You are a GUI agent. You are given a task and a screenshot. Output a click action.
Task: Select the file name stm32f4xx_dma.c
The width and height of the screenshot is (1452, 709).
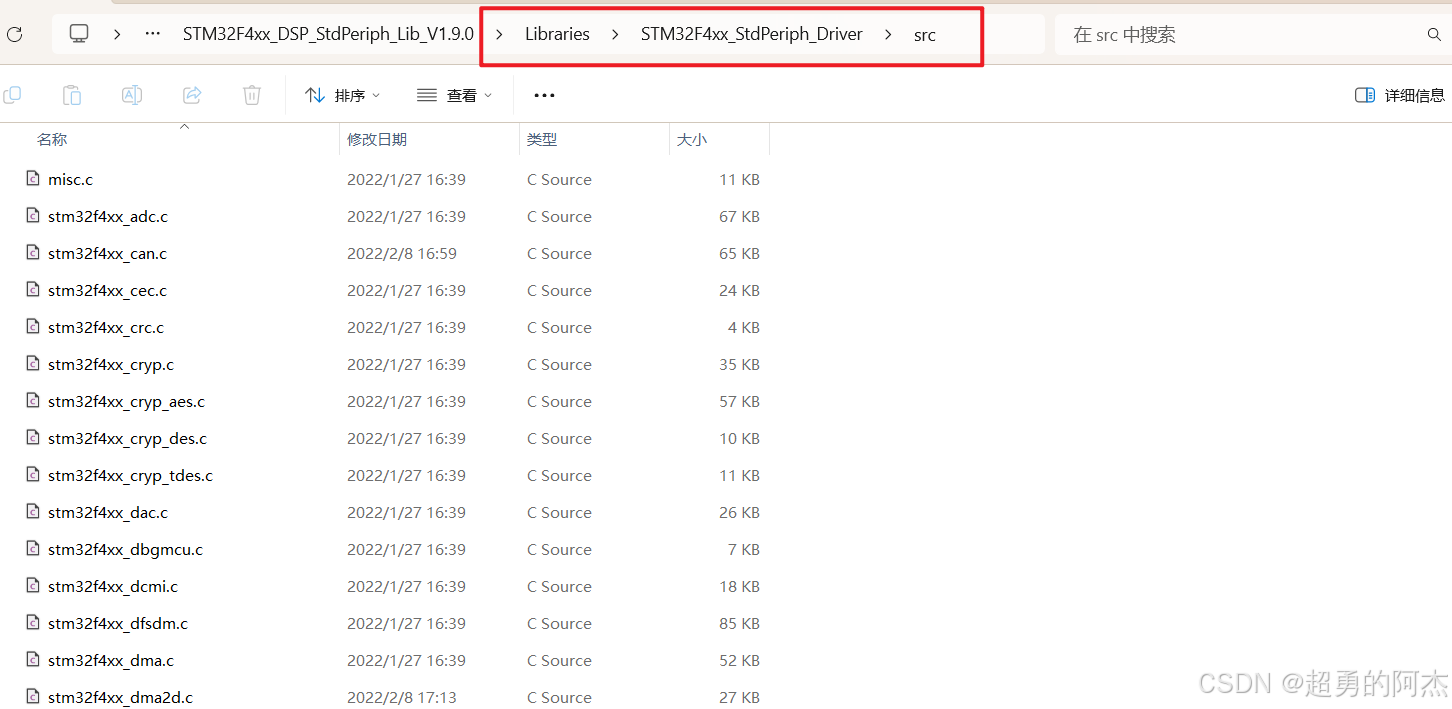pyautogui.click(x=111, y=661)
